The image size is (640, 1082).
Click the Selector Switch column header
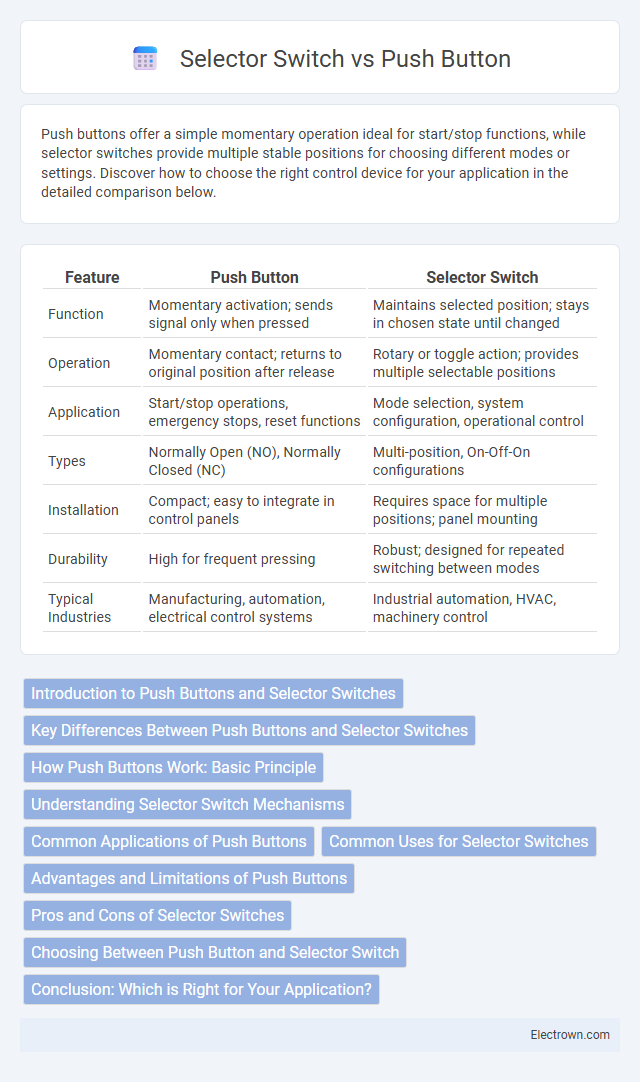coord(482,277)
